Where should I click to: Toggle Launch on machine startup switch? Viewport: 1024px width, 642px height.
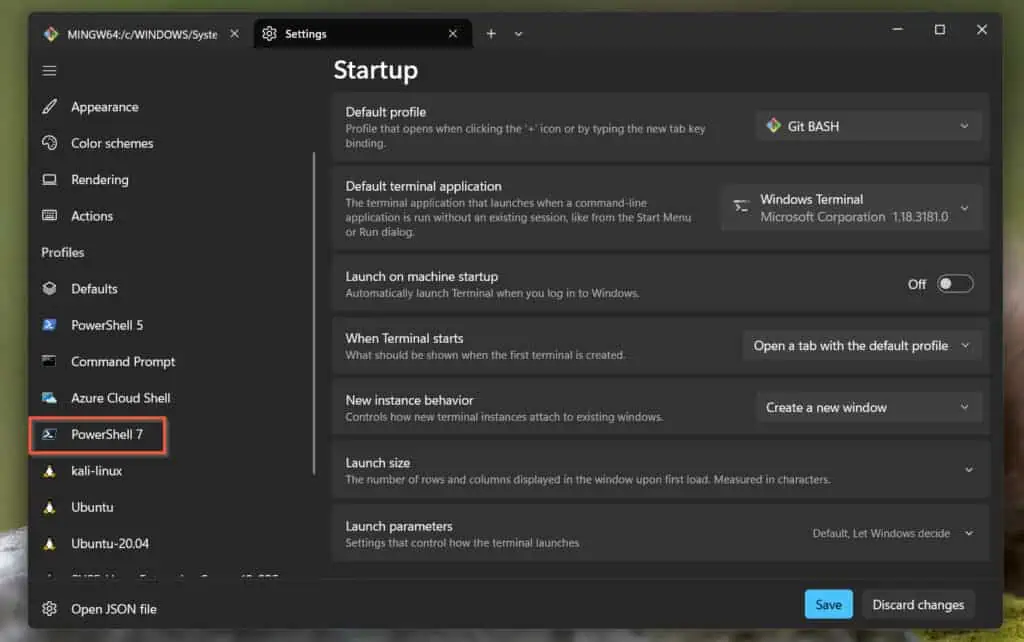(x=955, y=283)
